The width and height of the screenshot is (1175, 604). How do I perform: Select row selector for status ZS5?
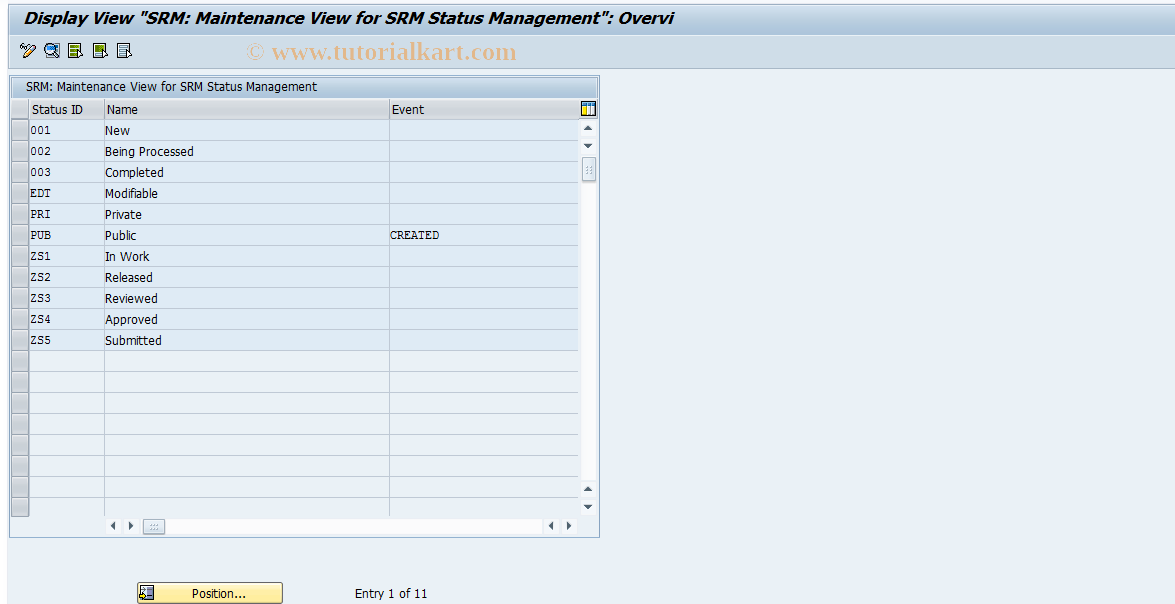click(20, 340)
